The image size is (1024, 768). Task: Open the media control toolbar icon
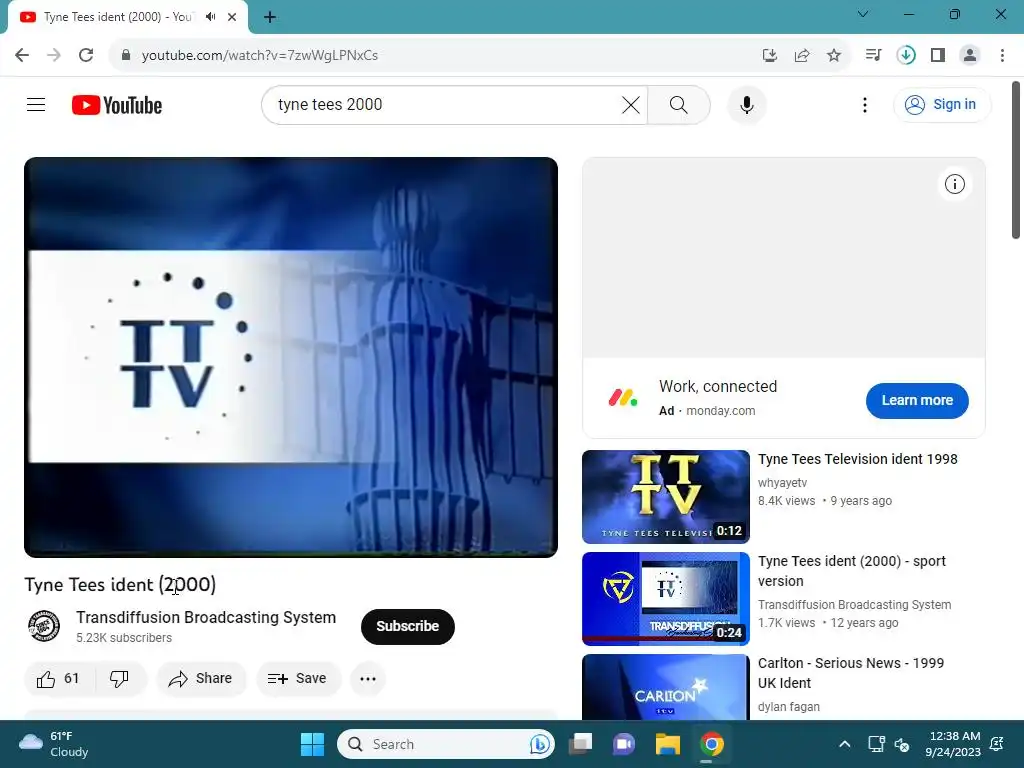click(873, 55)
